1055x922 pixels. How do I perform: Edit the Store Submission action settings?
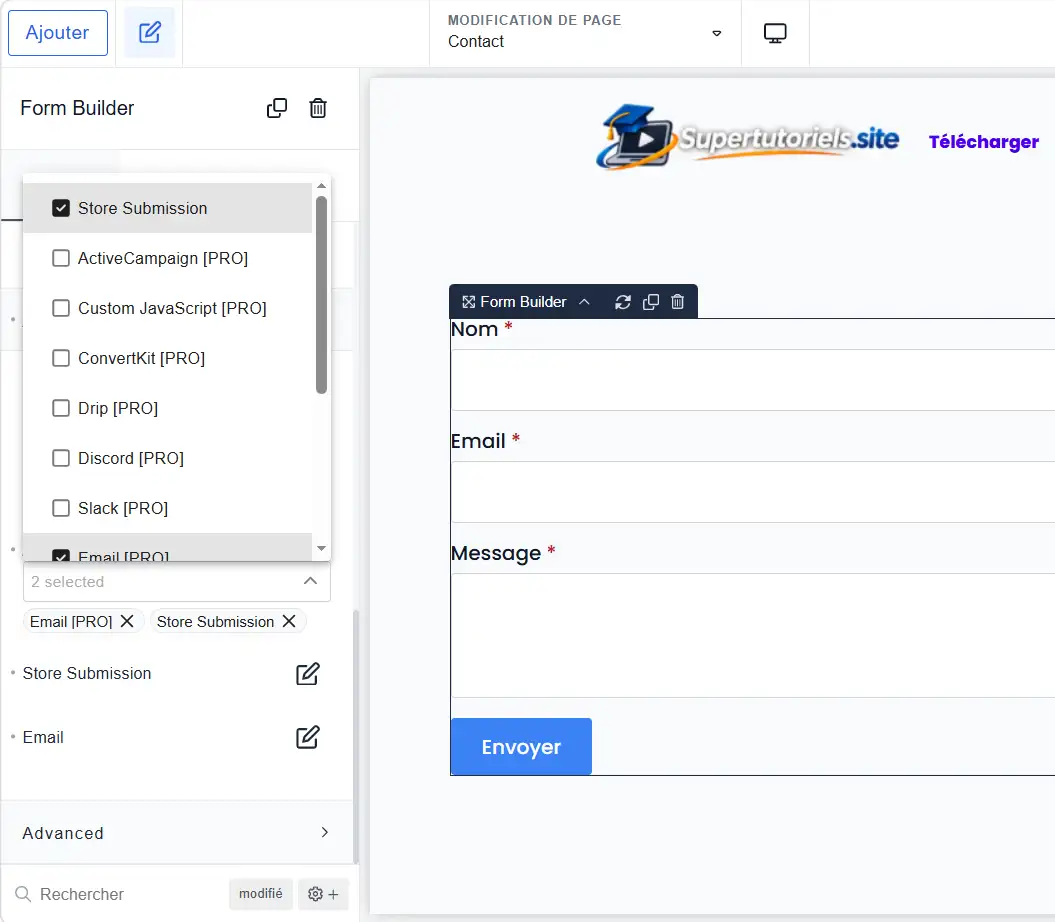(x=307, y=674)
